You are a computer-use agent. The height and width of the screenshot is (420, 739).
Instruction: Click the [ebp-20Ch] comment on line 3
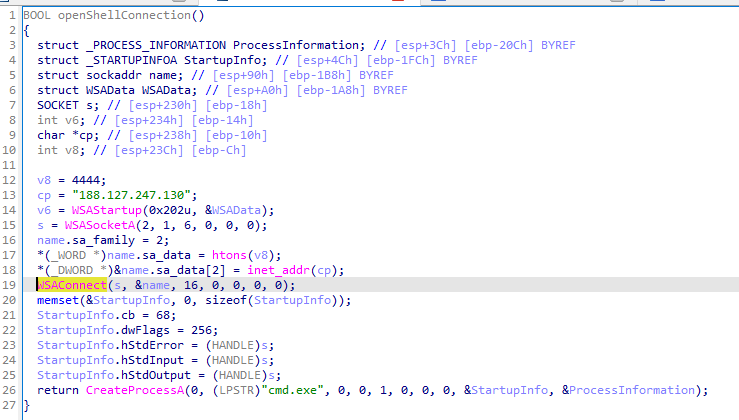pyautogui.click(x=499, y=45)
